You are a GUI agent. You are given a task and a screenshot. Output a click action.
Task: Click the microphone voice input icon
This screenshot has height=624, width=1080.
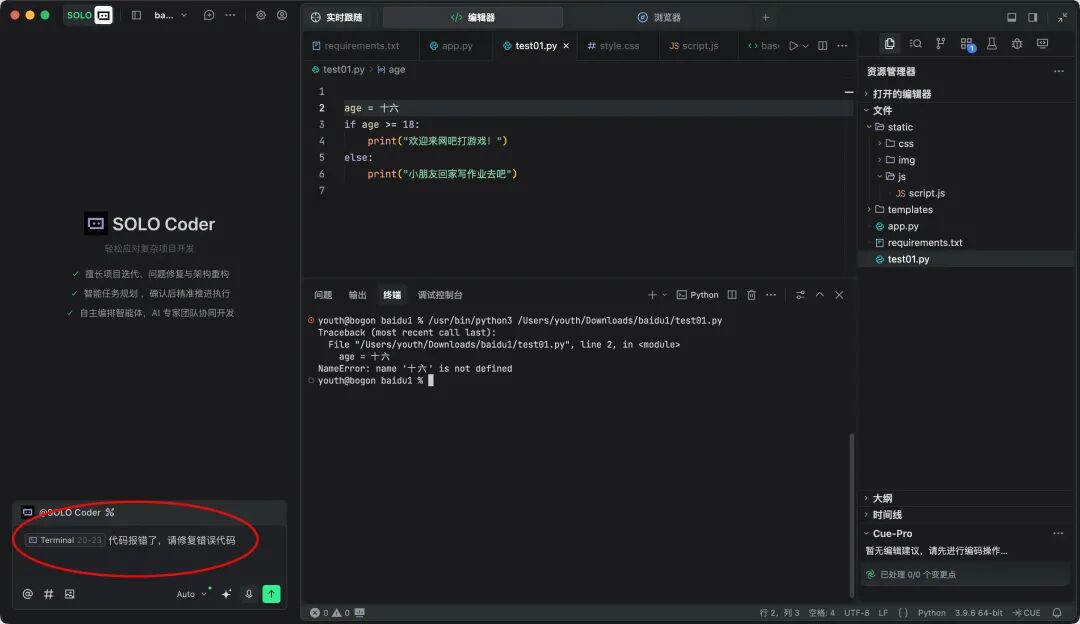coord(249,594)
